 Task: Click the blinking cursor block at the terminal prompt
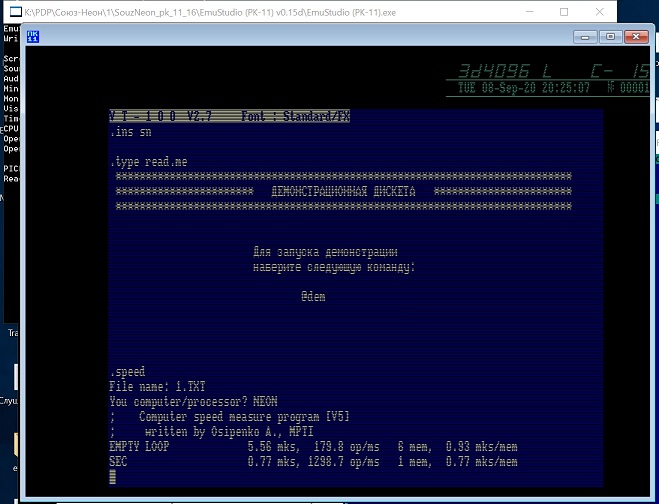click(113, 478)
